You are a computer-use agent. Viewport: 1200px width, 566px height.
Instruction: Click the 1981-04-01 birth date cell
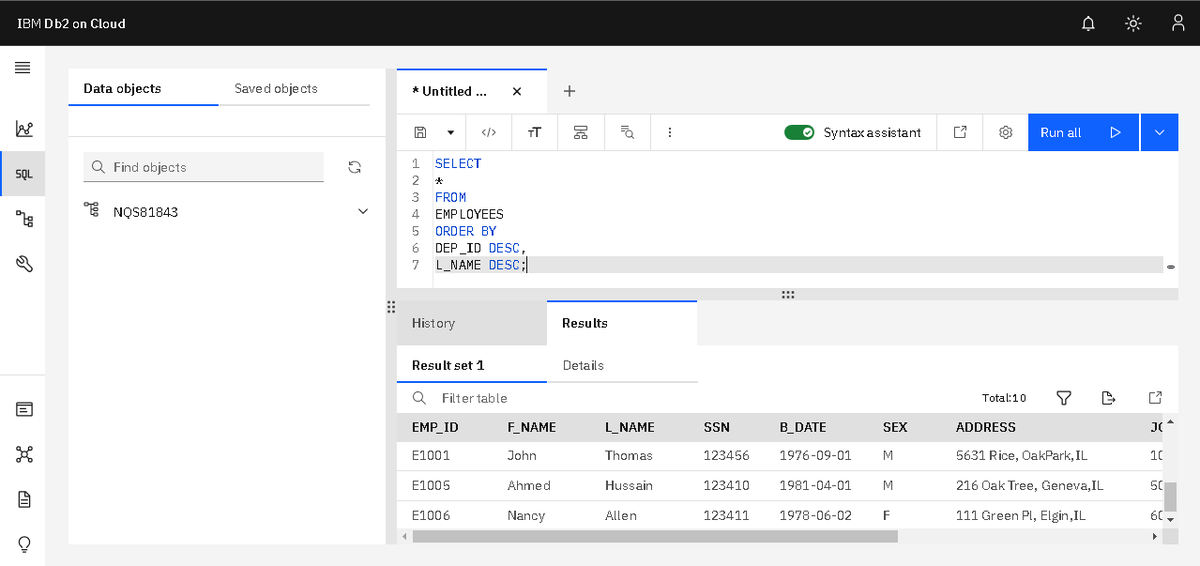[815, 485]
